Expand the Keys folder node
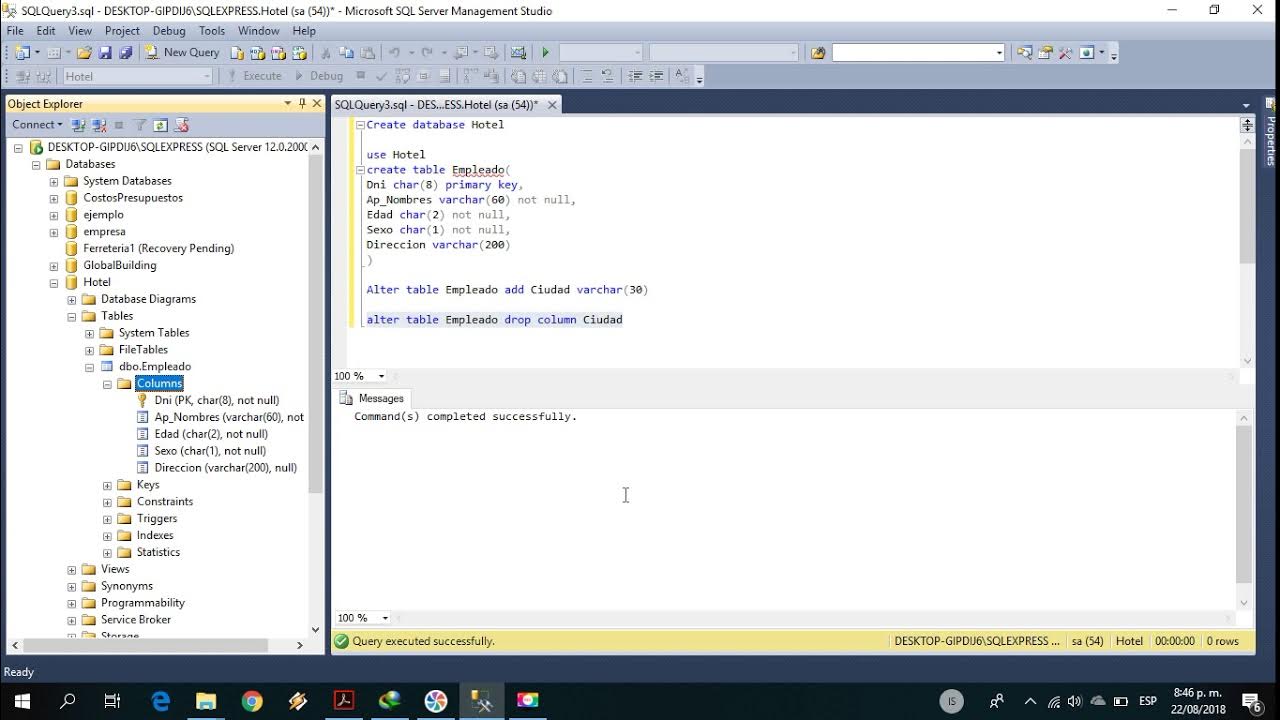The height and width of the screenshot is (720, 1280). pyautogui.click(x=108, y=485)
